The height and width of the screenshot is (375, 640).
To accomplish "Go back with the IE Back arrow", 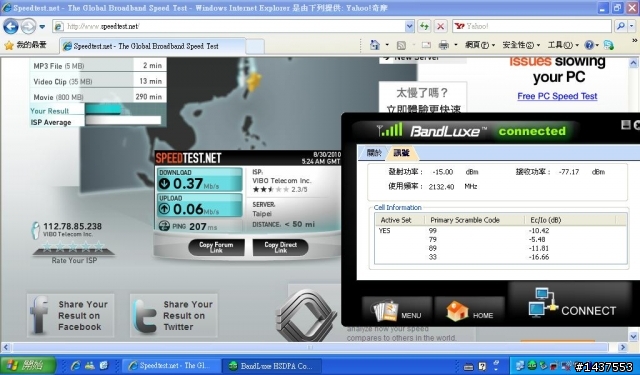I will point(11,27).
